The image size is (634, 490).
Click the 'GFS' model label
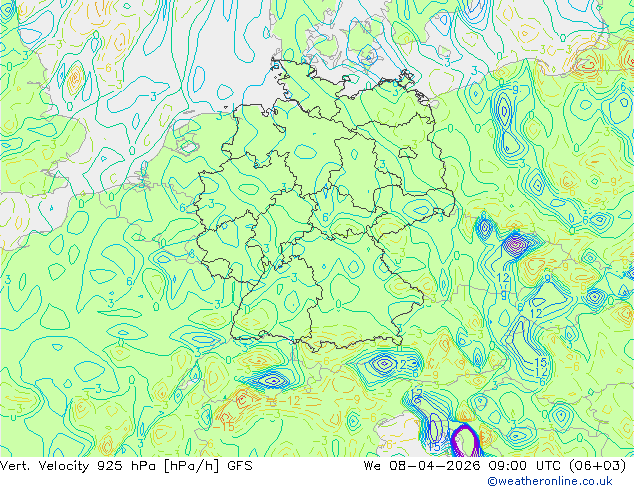pyautogui.click(x=240, y=466)
